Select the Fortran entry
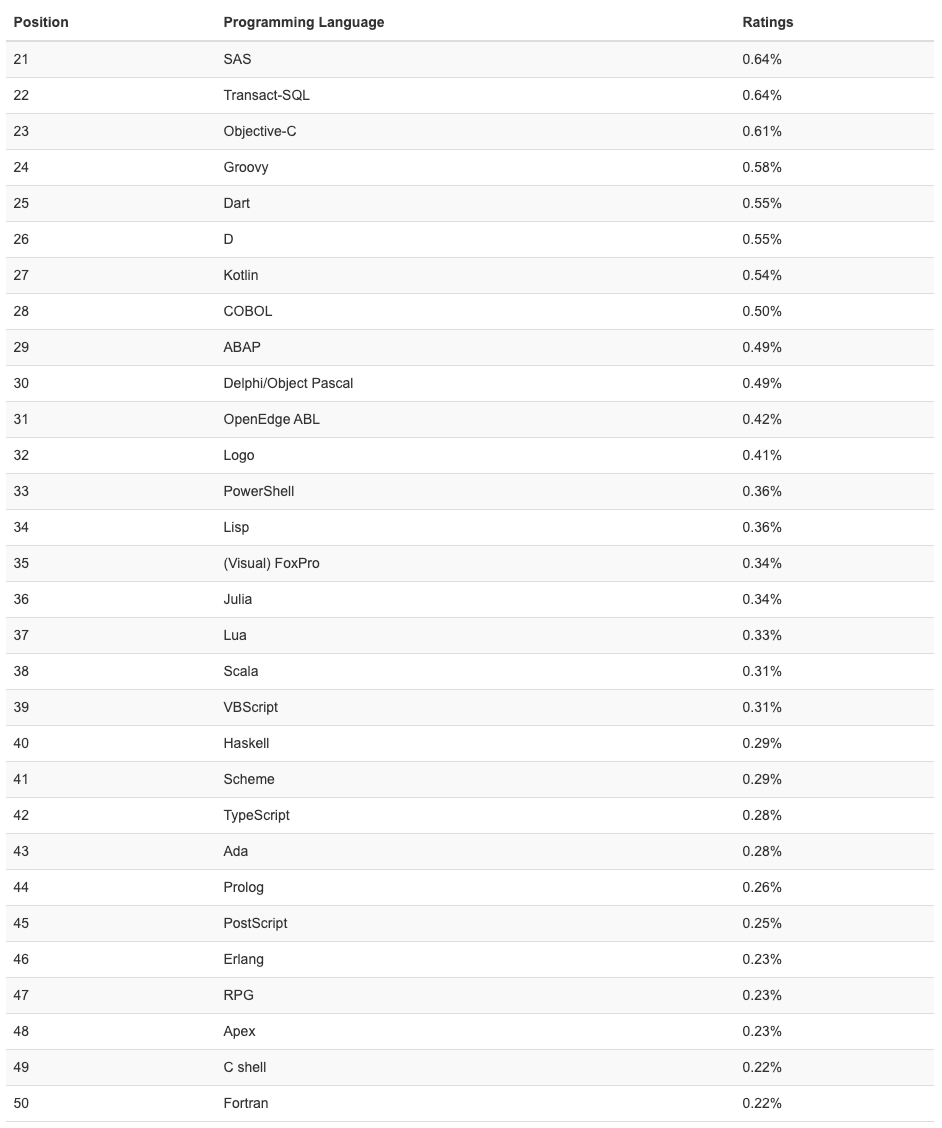This screenshot has width=942, height=1128. [x=245, y=1103]
